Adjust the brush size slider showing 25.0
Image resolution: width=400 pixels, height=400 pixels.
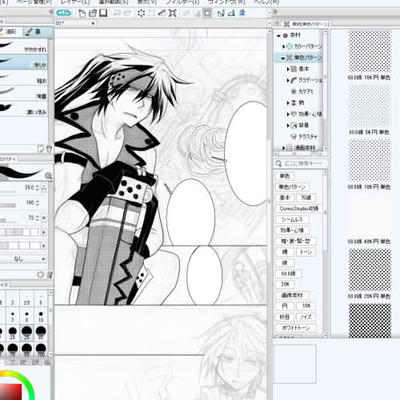pyautogui.click(x=8, y=192)
